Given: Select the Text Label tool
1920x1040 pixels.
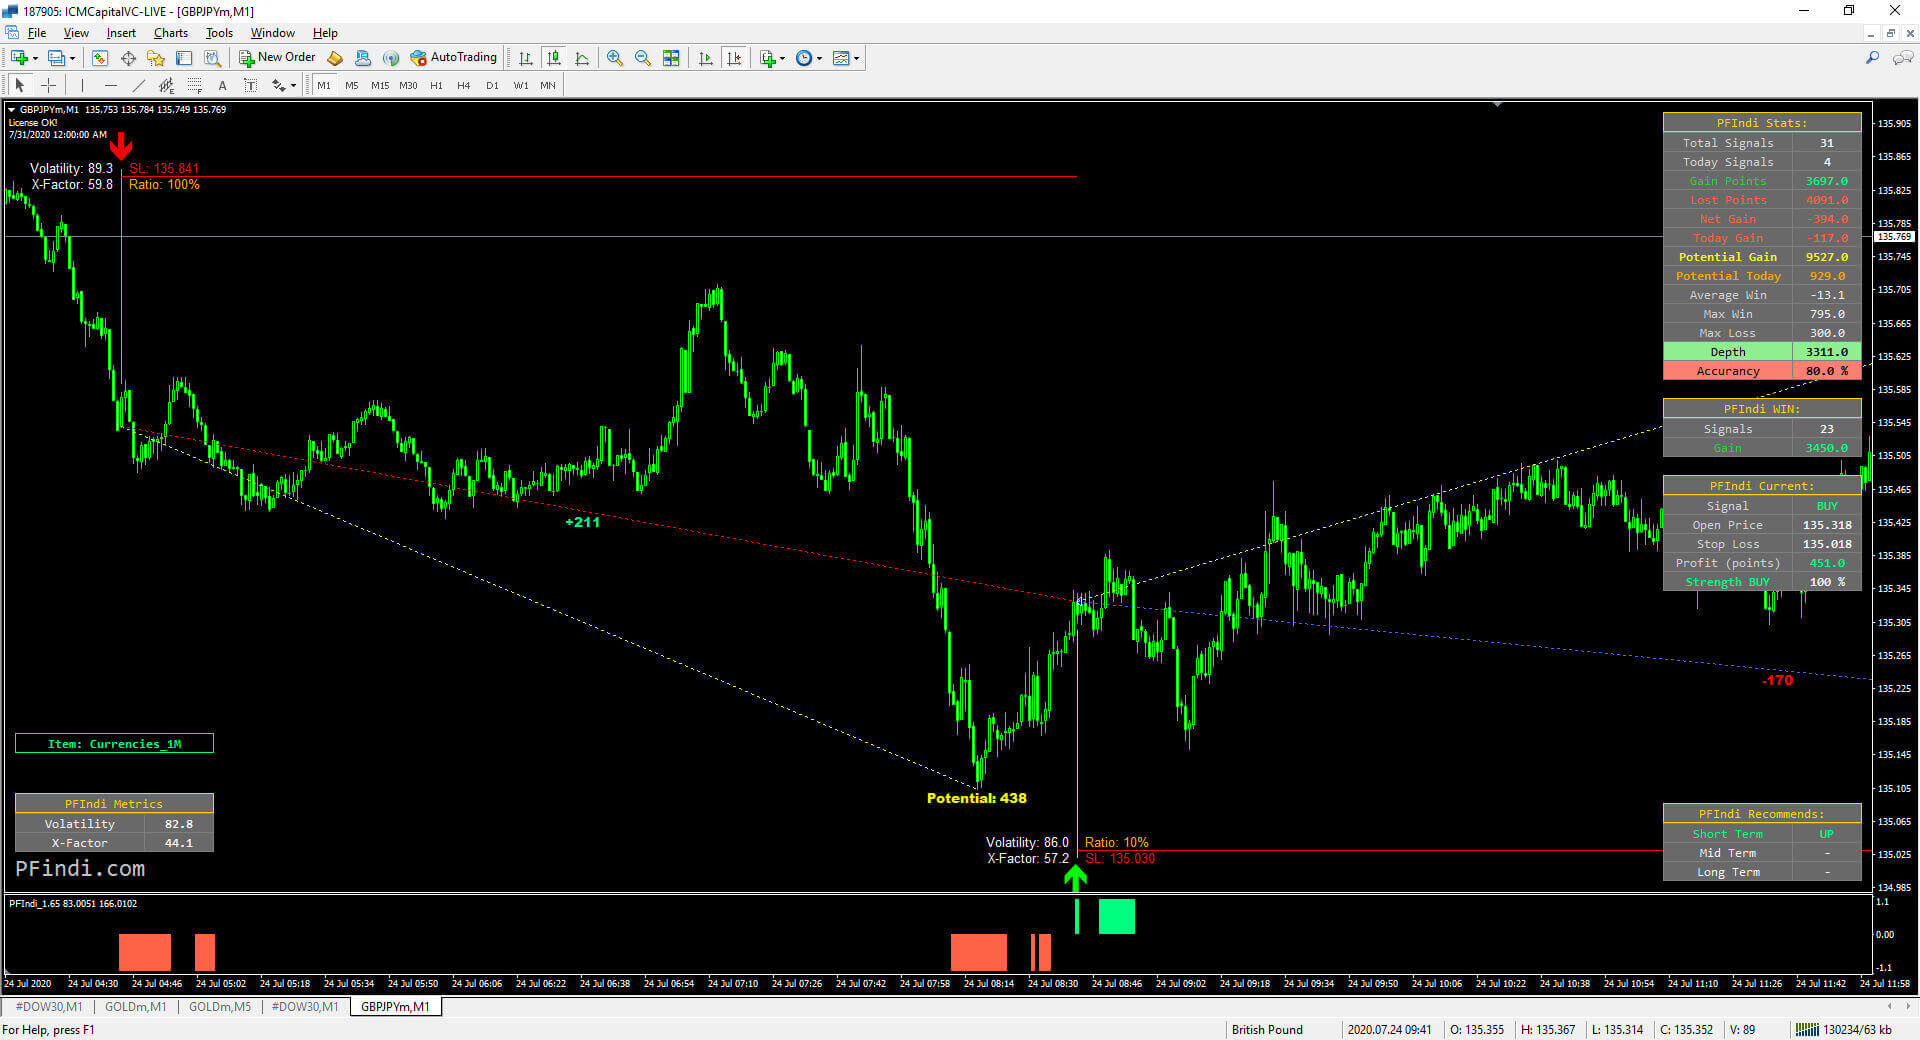Looking at the screenshot, I should (x=251, y=86).
